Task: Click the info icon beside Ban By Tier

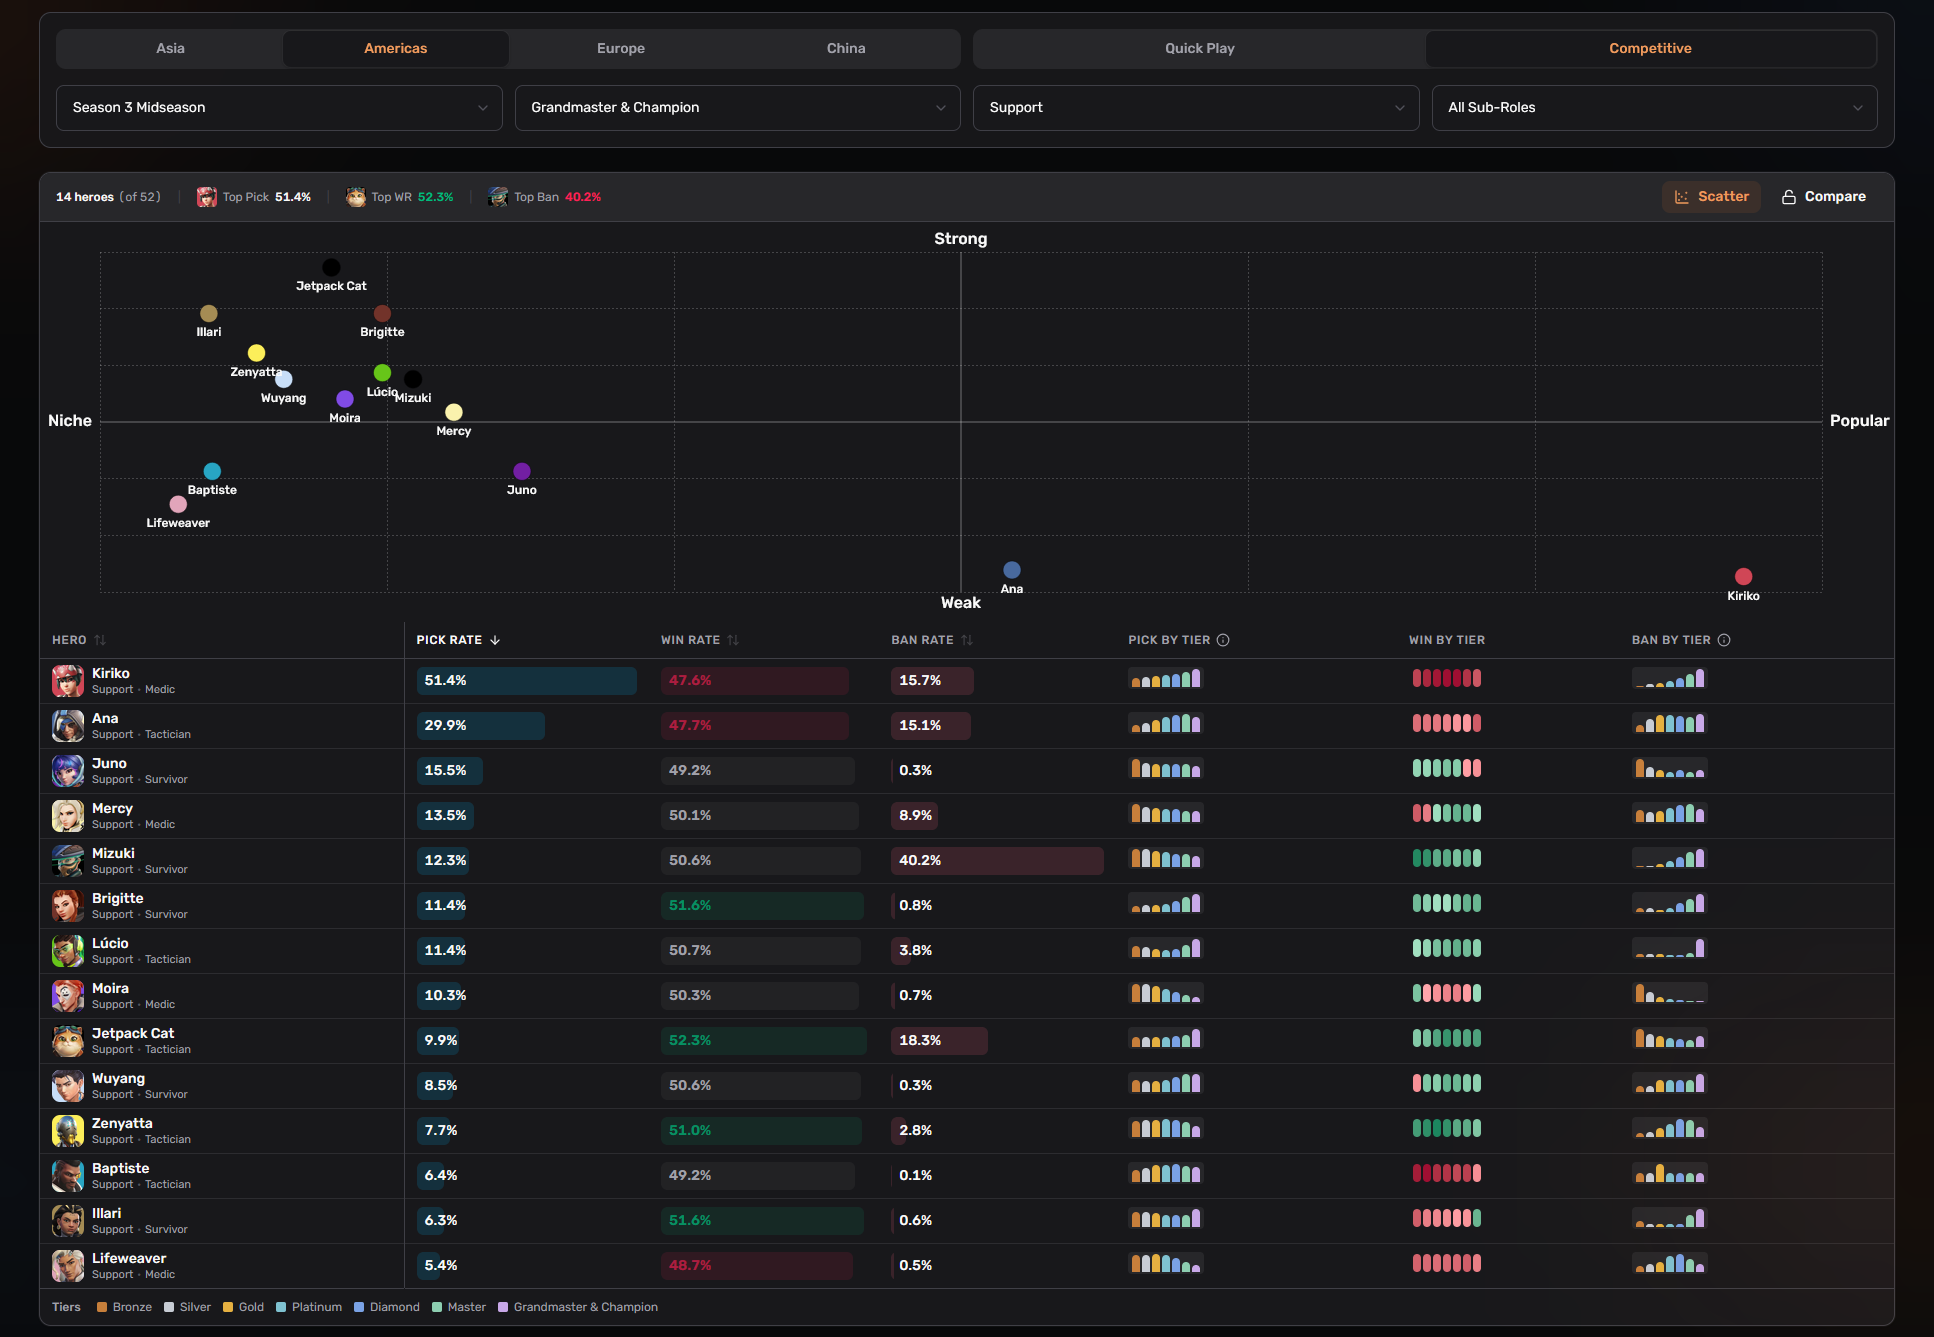Action: click(1724, 640)
